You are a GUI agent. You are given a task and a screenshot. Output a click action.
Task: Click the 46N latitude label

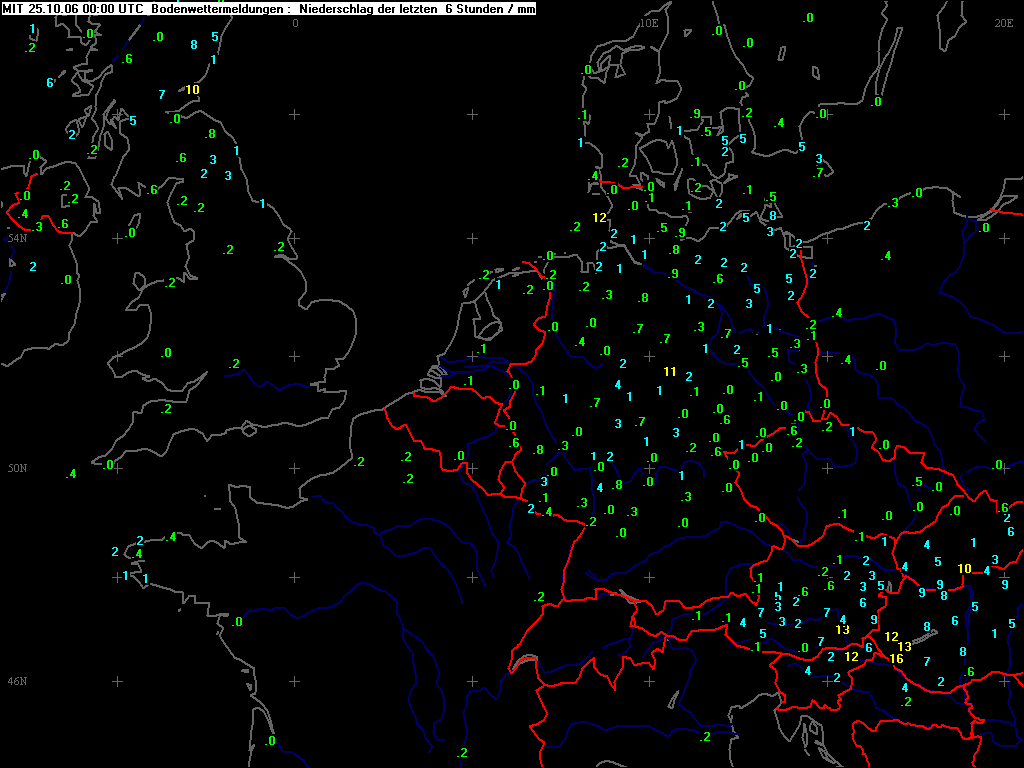pyautogui.click(x=17, y=681)
